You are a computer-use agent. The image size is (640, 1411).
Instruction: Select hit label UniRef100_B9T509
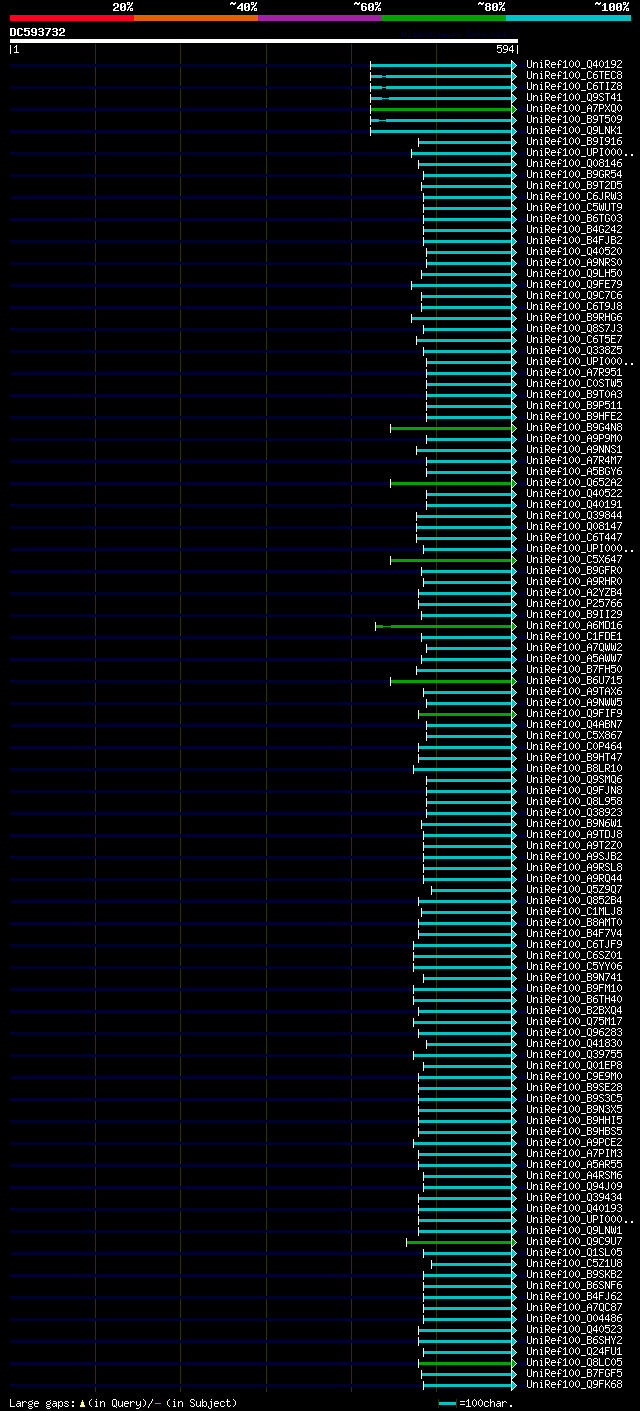[x=574, y=119]
